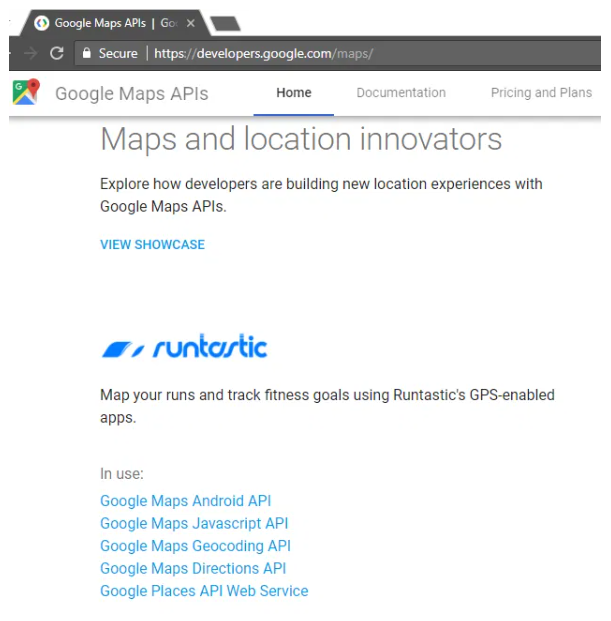Screen dimensions: 611x621
Task: Open a new browser tab
Action: pyautogui.click(x=225, y=23)
